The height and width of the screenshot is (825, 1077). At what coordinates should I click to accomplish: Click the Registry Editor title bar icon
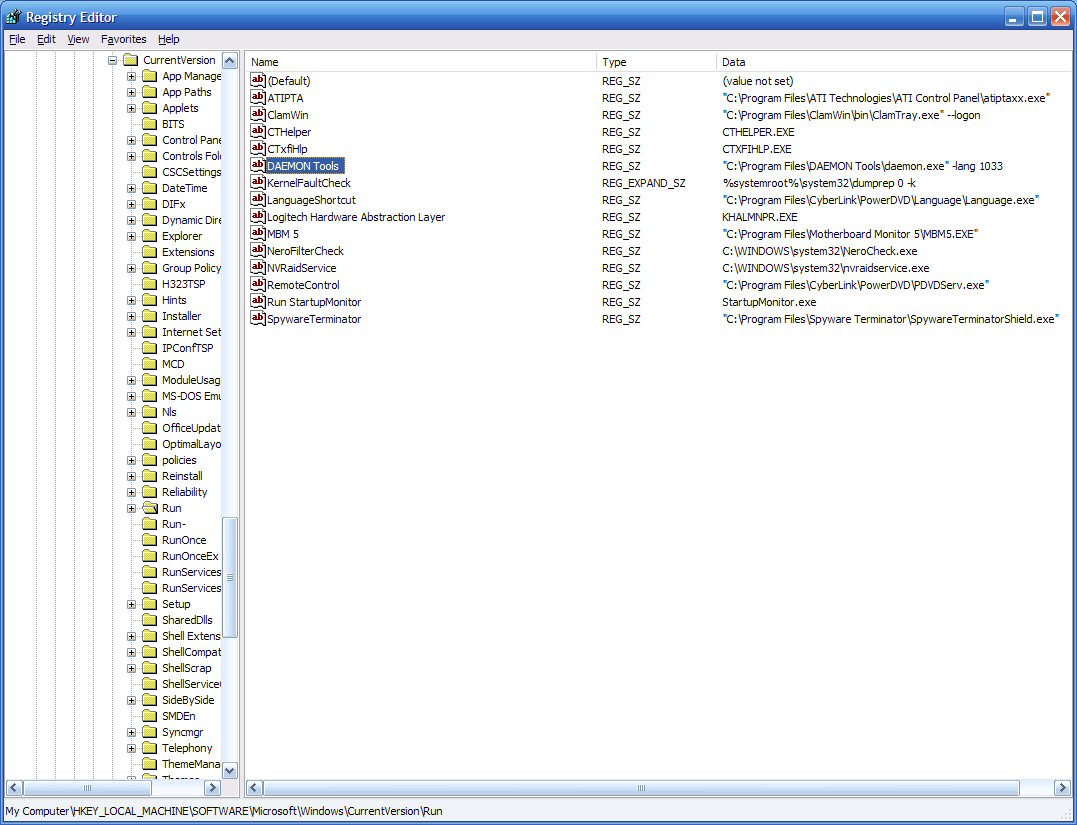point(13,16)
